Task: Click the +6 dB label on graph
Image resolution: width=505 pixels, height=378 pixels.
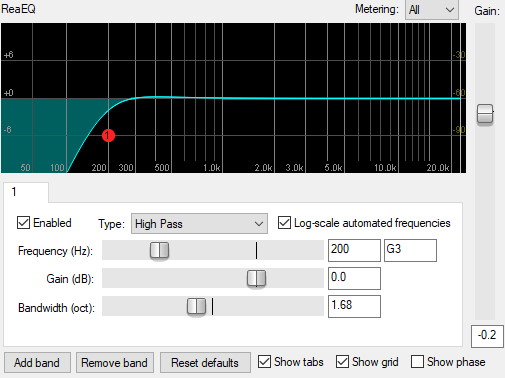Action: 9,55
